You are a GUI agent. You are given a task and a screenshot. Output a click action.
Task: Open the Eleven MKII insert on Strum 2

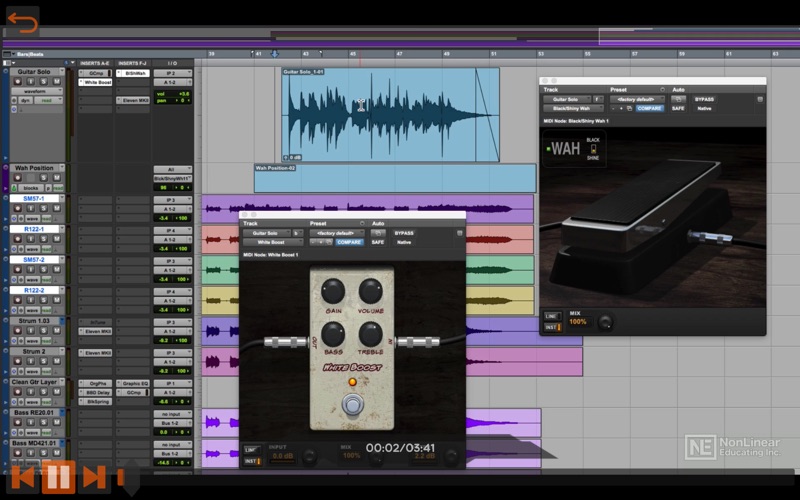click(x=95, y=353)
